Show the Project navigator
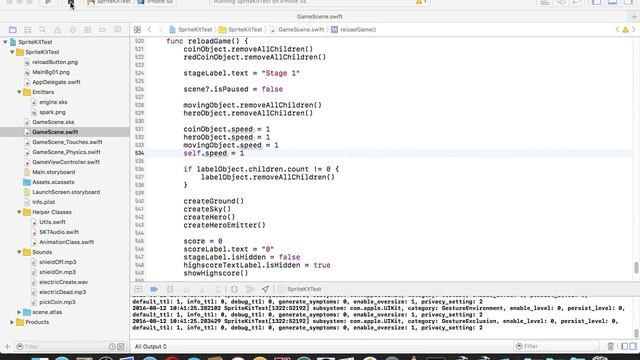Screen dimensions: 640x360 [x=13, y=29]
